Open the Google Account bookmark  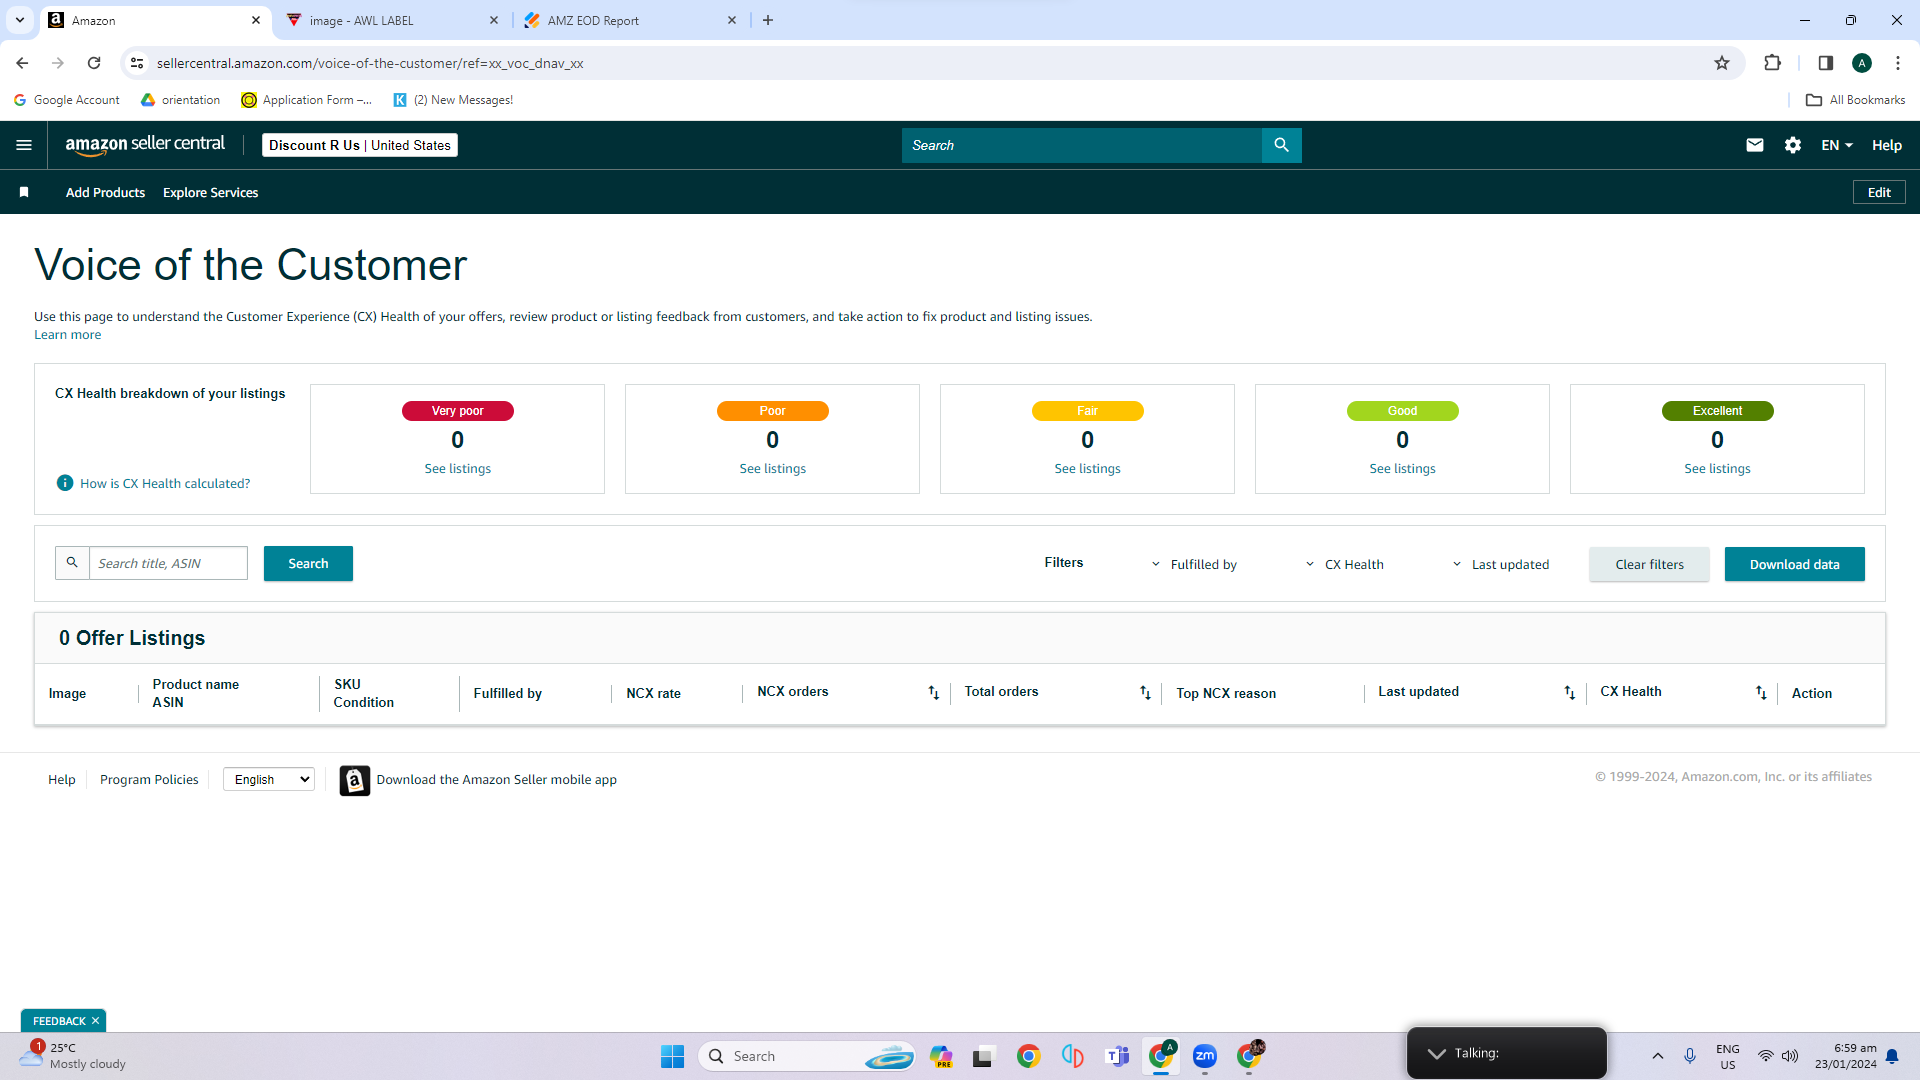(x=66, y=100)
